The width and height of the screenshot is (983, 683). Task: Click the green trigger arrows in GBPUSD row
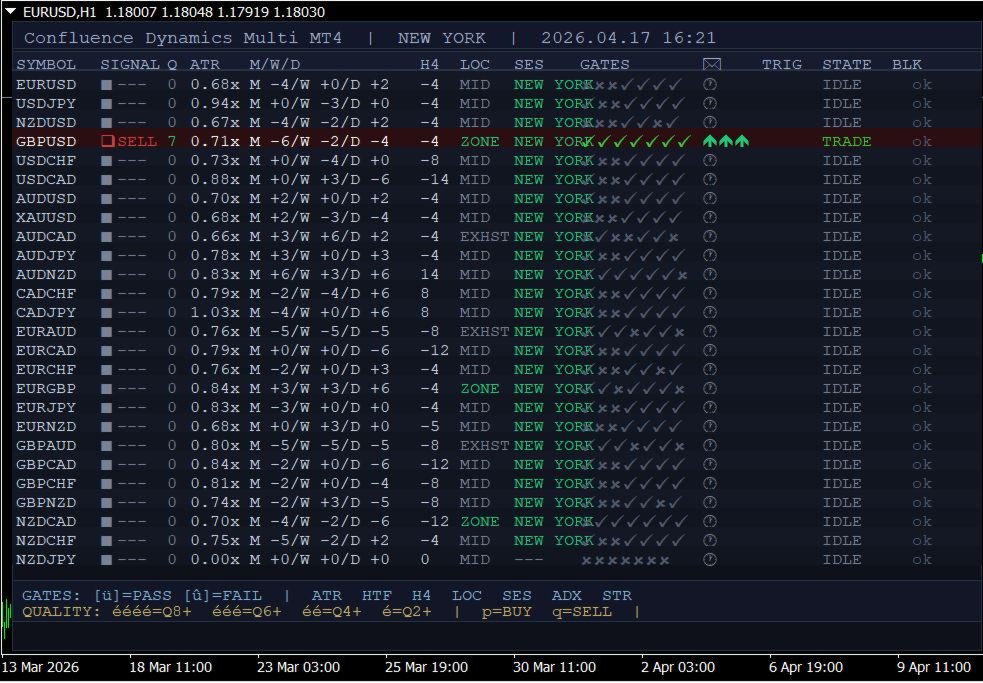point(726,141)
